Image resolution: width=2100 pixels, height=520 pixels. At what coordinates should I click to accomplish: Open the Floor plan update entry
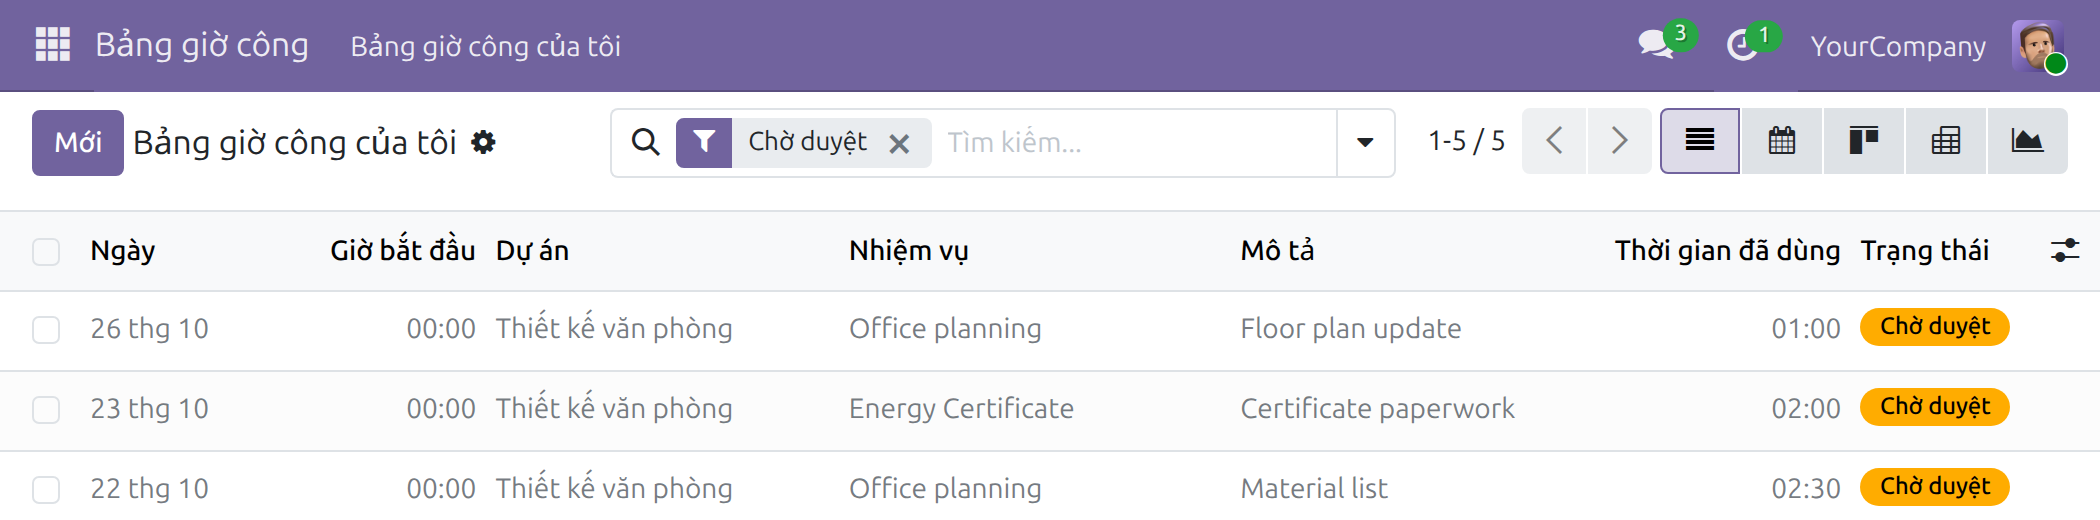[1351, 329]
